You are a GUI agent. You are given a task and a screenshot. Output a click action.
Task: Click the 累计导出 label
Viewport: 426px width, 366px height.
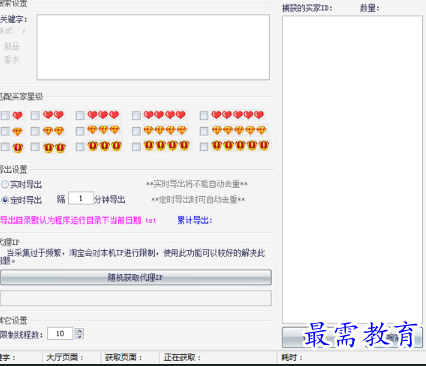pos(195,220)
